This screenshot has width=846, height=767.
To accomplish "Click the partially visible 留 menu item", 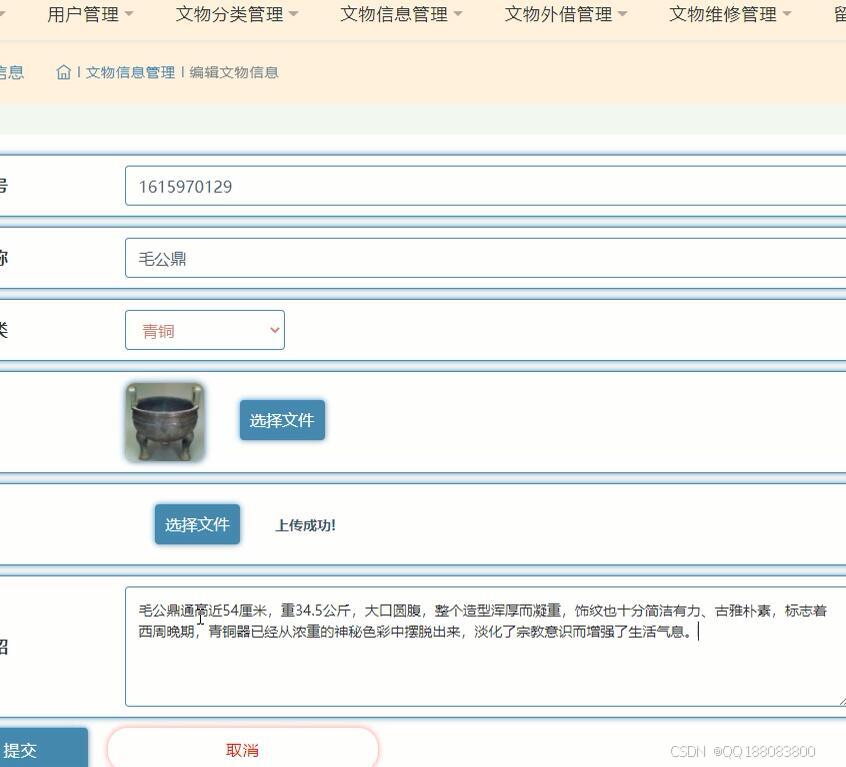I will tap(838, 15).
